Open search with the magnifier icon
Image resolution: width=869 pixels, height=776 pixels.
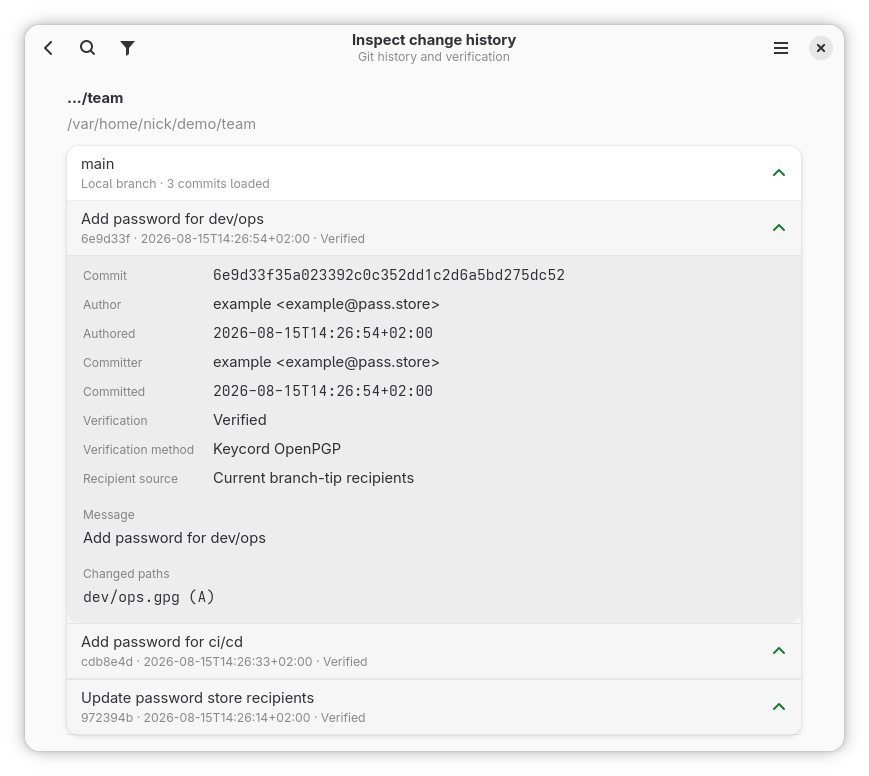click(88, 48)
